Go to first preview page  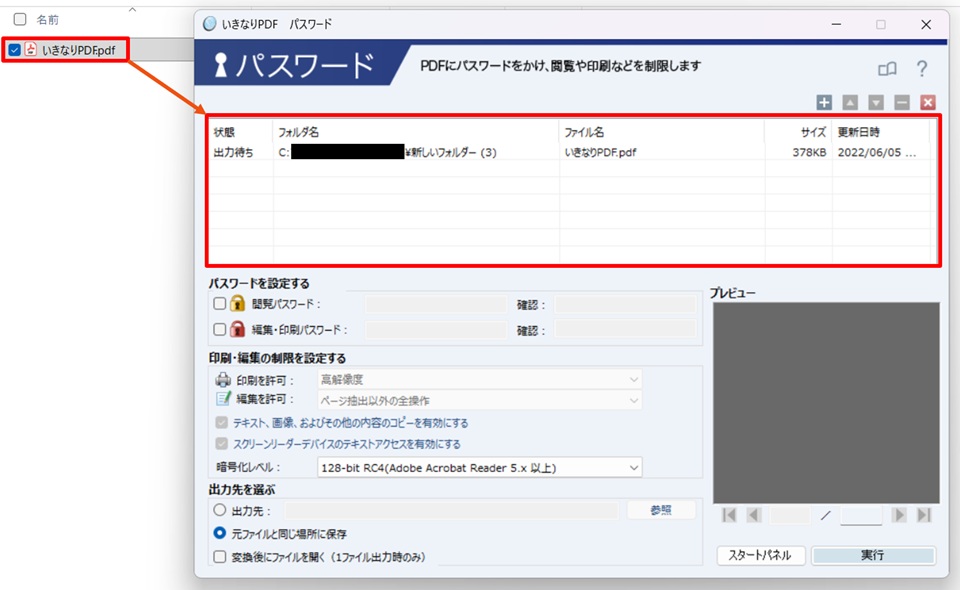(729, 515)
